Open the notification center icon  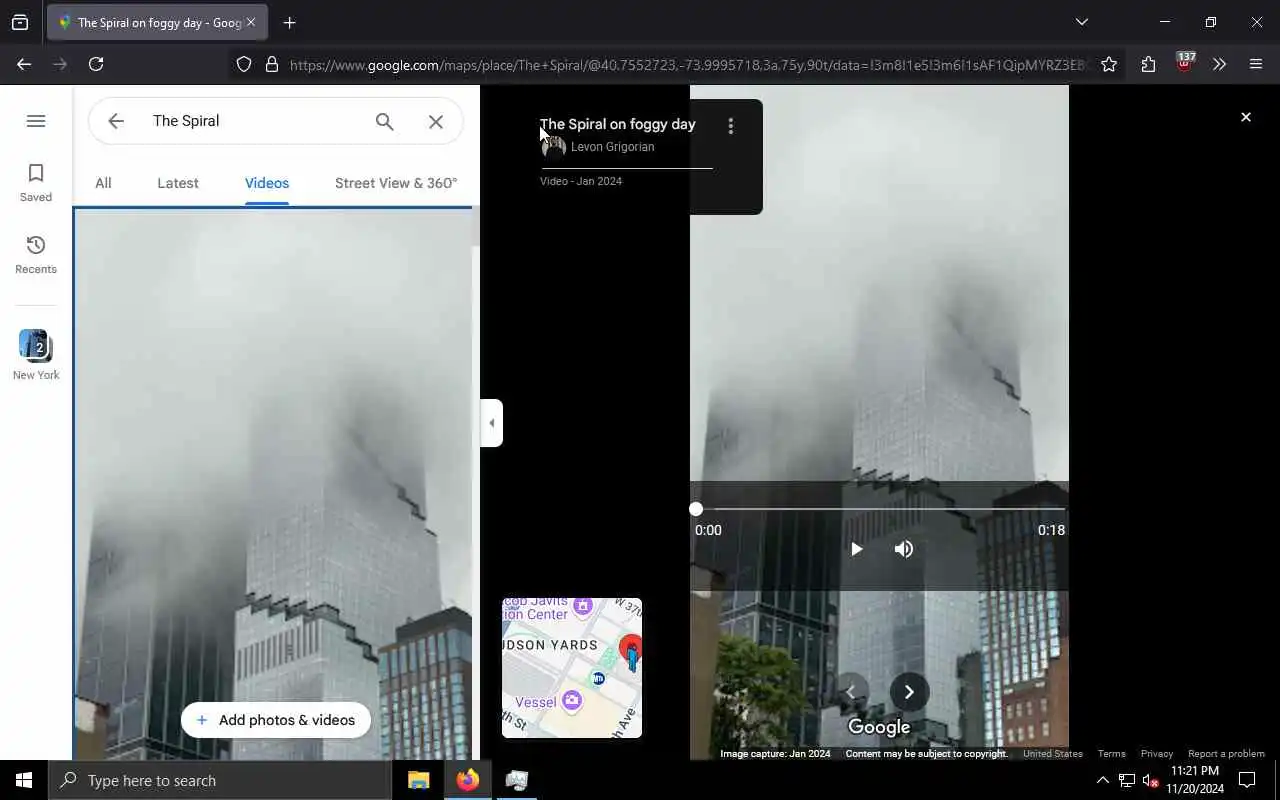(x=1247, y=780)
